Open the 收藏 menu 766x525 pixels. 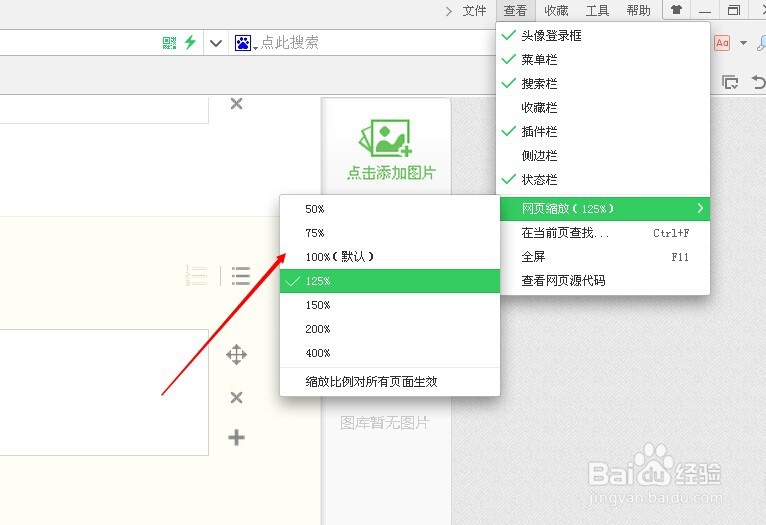[x=556, y=11]
